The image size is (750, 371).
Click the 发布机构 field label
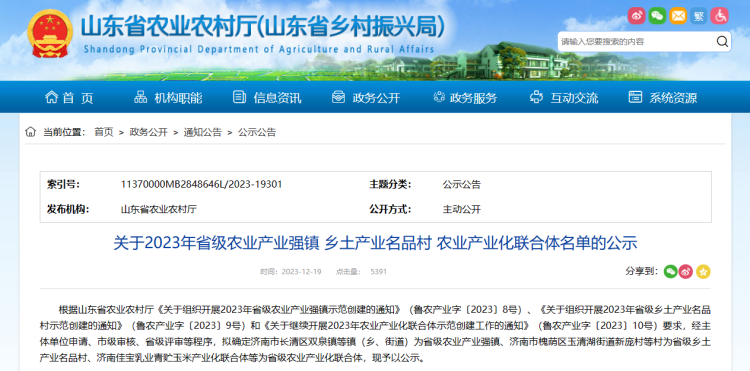(68, 209)
